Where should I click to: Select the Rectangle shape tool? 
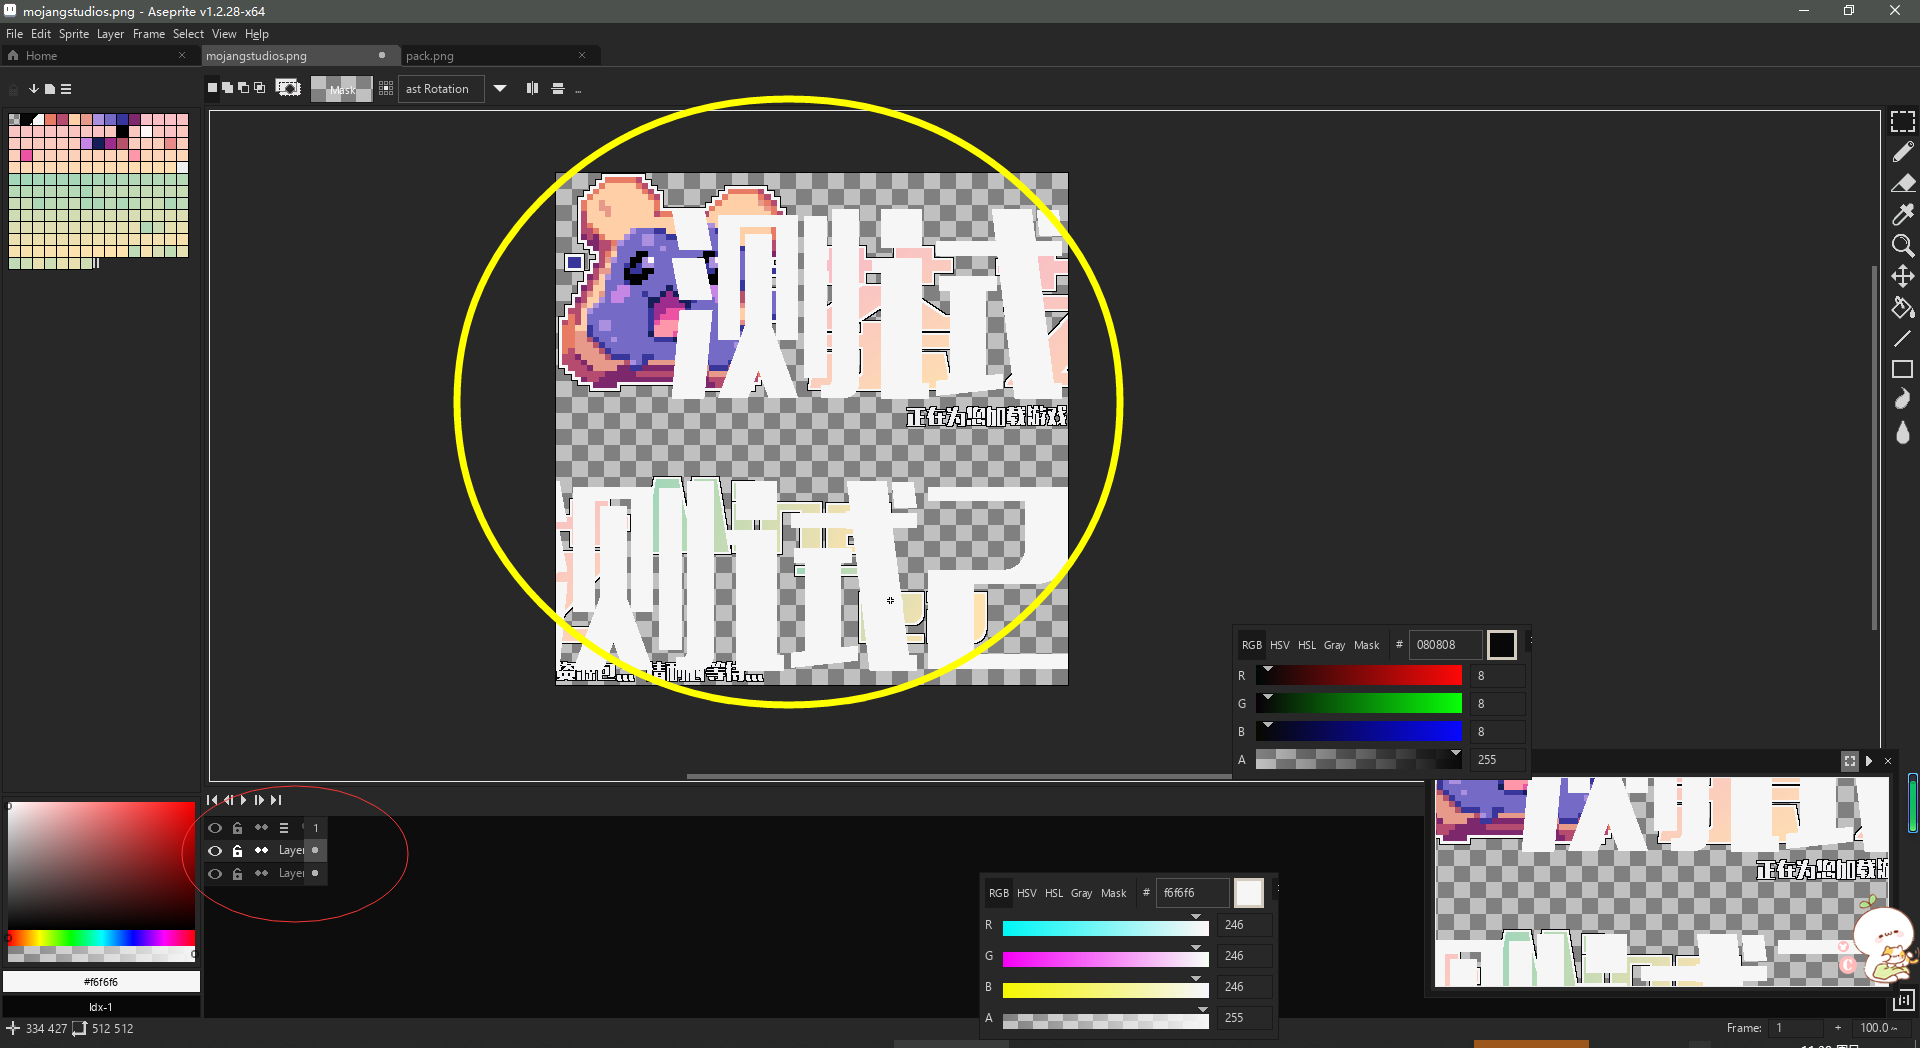1902,369
